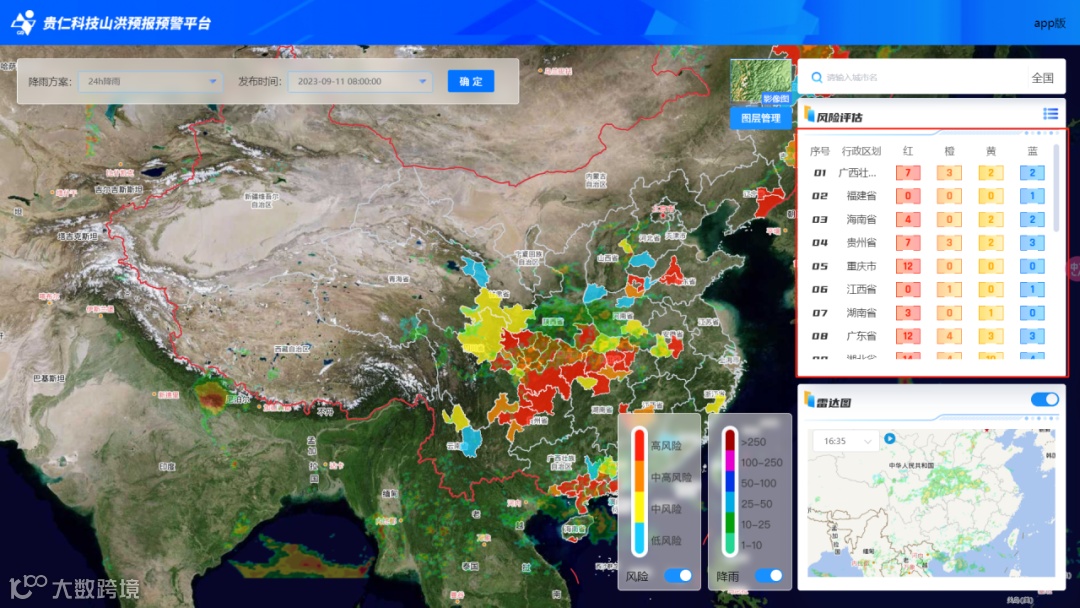1080x608 pixels.
Task: Click the platform logo icon in the header
Action: [23, 22]
